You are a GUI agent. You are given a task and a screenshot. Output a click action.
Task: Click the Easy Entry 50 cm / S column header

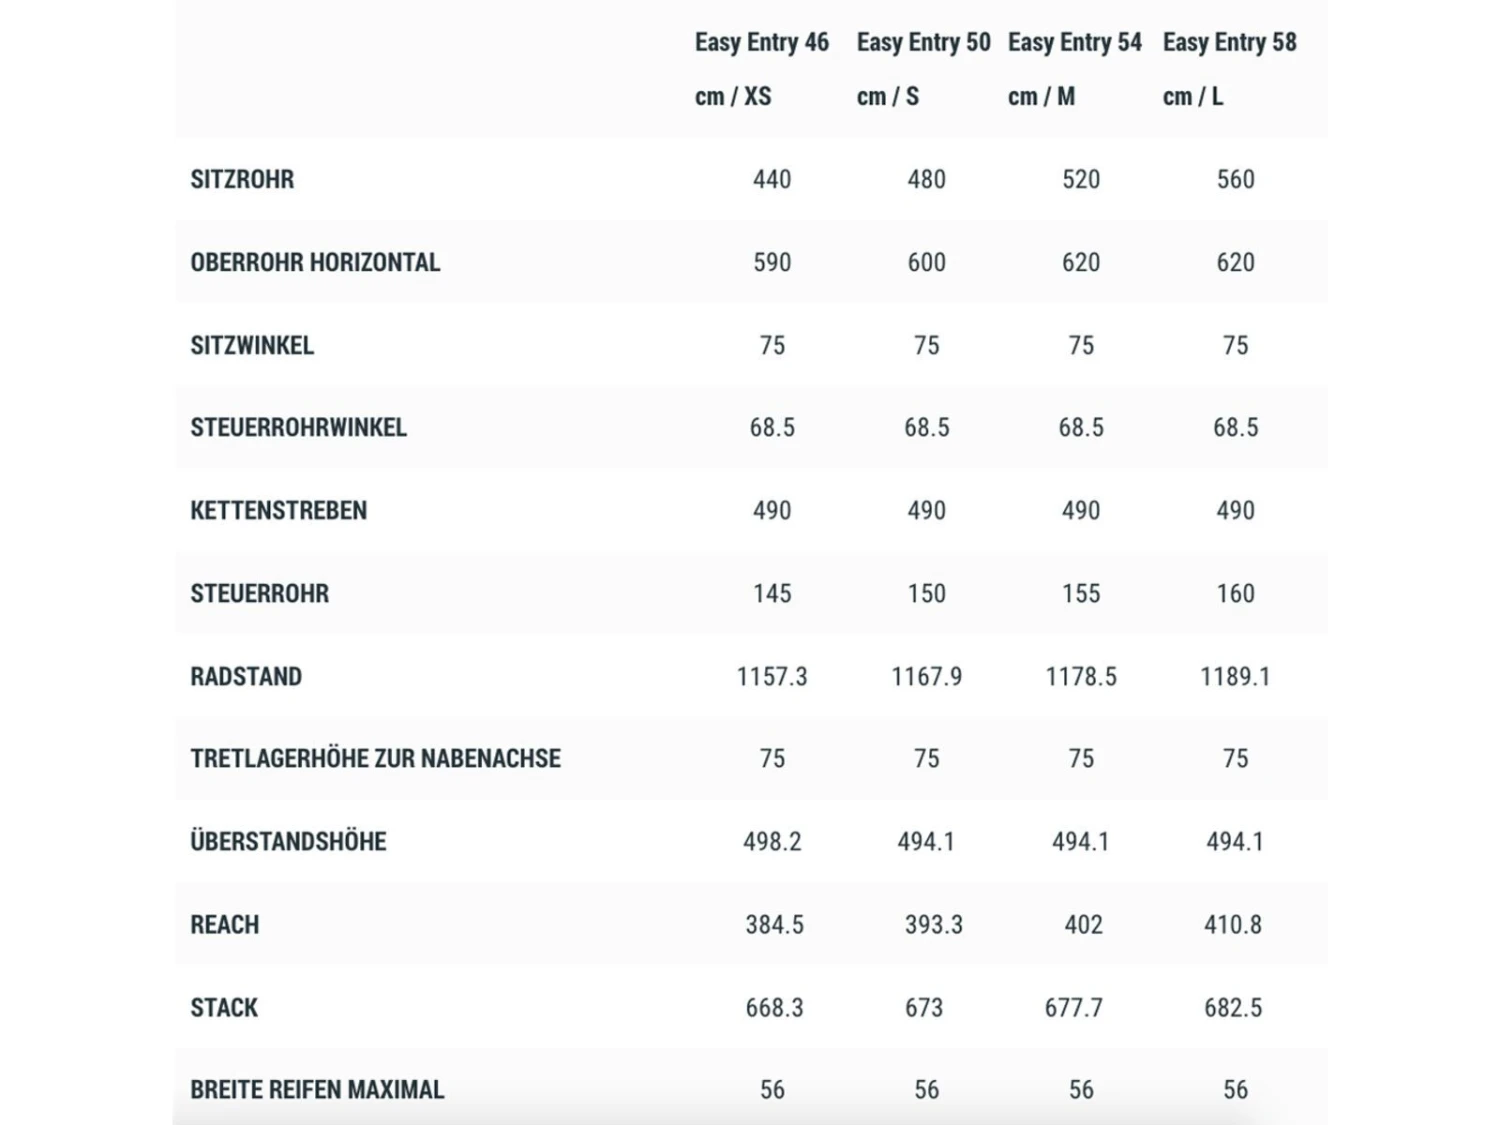[x=922, y=69]
